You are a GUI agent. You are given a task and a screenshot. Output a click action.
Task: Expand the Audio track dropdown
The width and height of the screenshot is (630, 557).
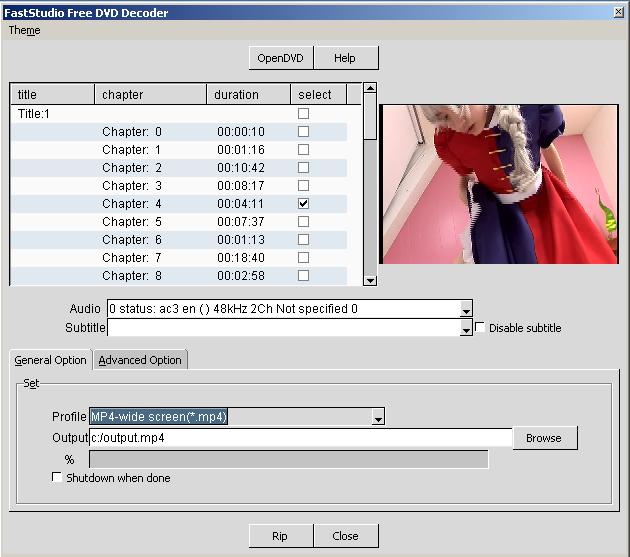[466, 309]
